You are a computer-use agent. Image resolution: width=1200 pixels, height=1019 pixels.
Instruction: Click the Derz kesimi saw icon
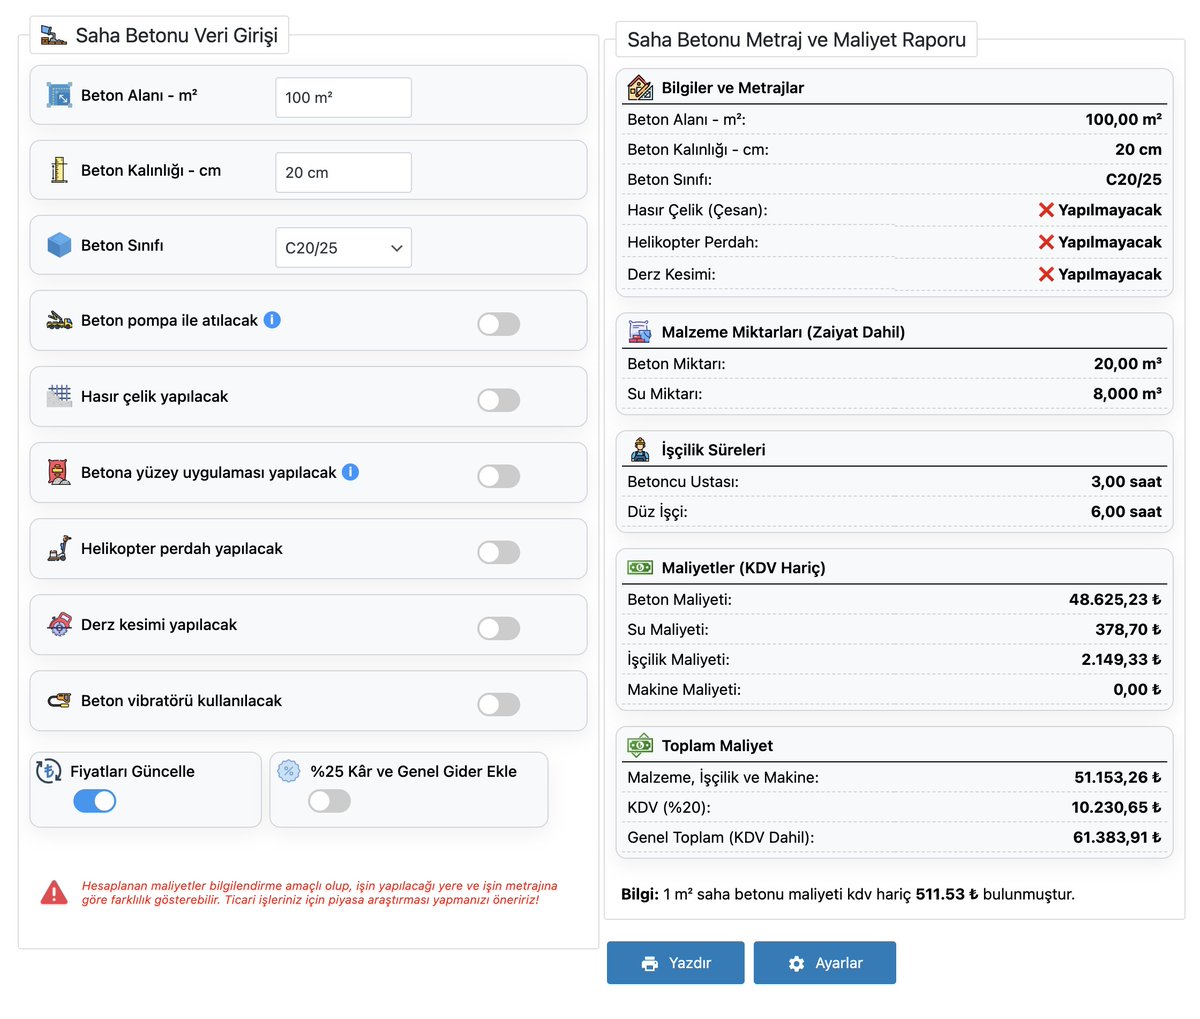coord(60,624)
